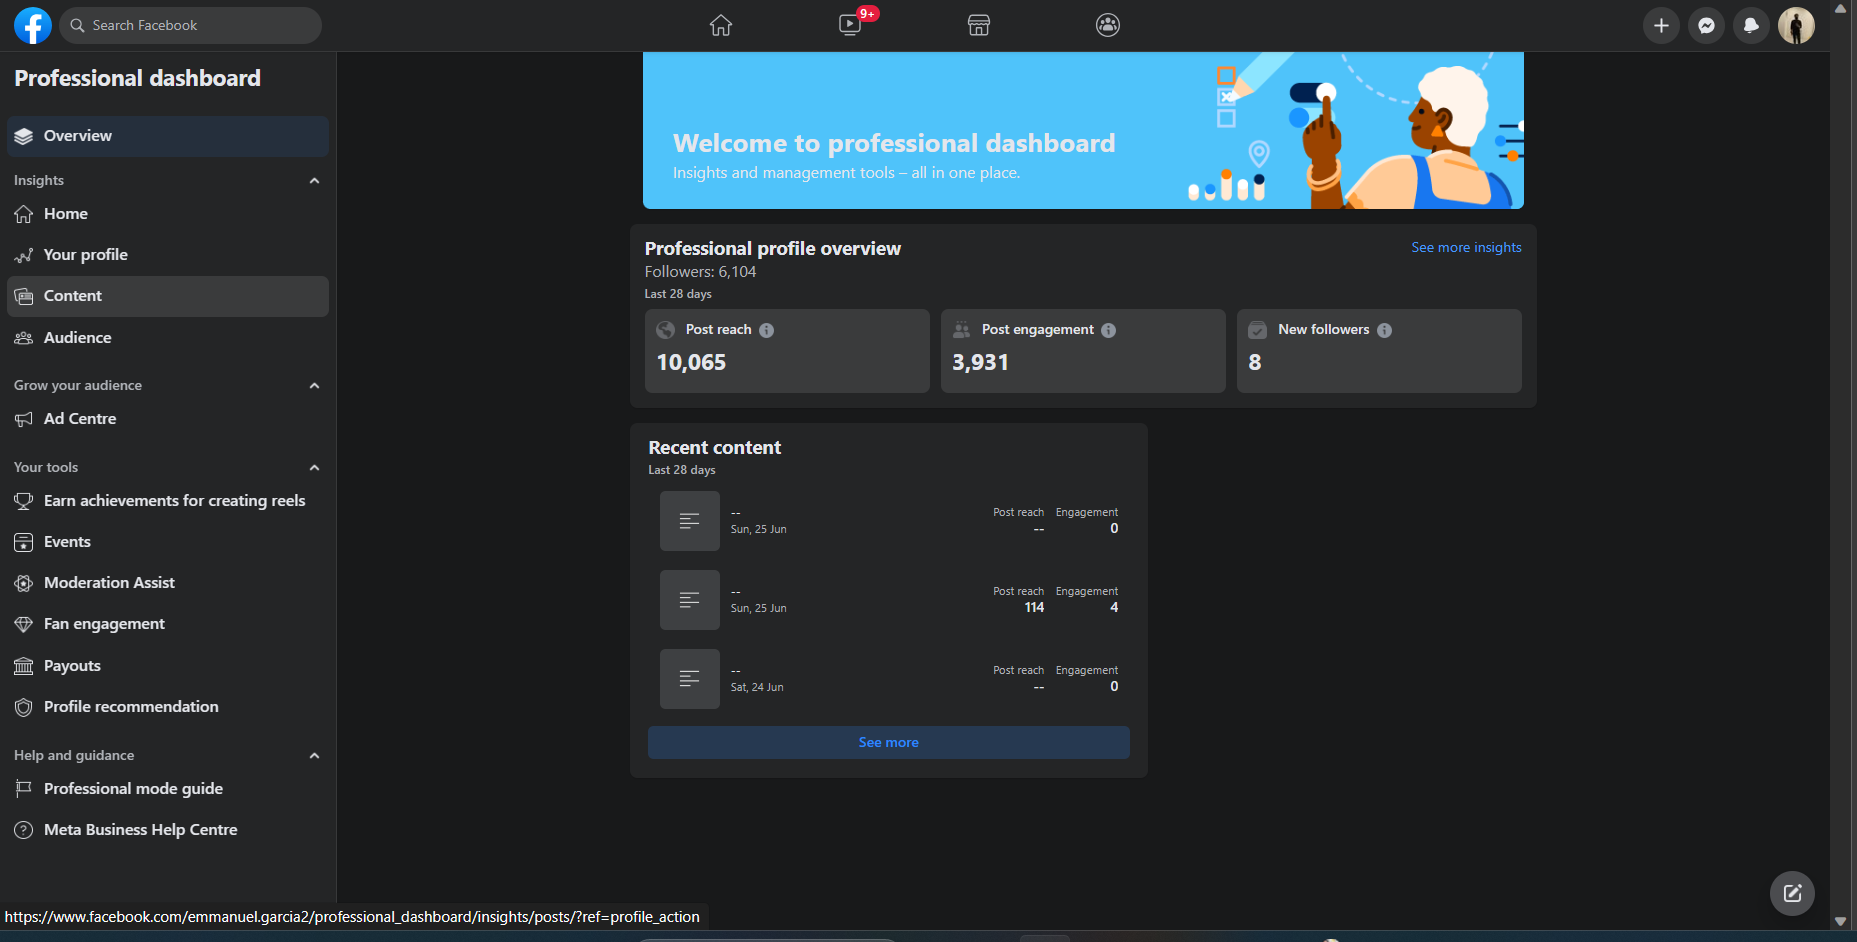1857x942 pixels.
Task: Open Events in Your tools
Action: (x=168, y=542)
